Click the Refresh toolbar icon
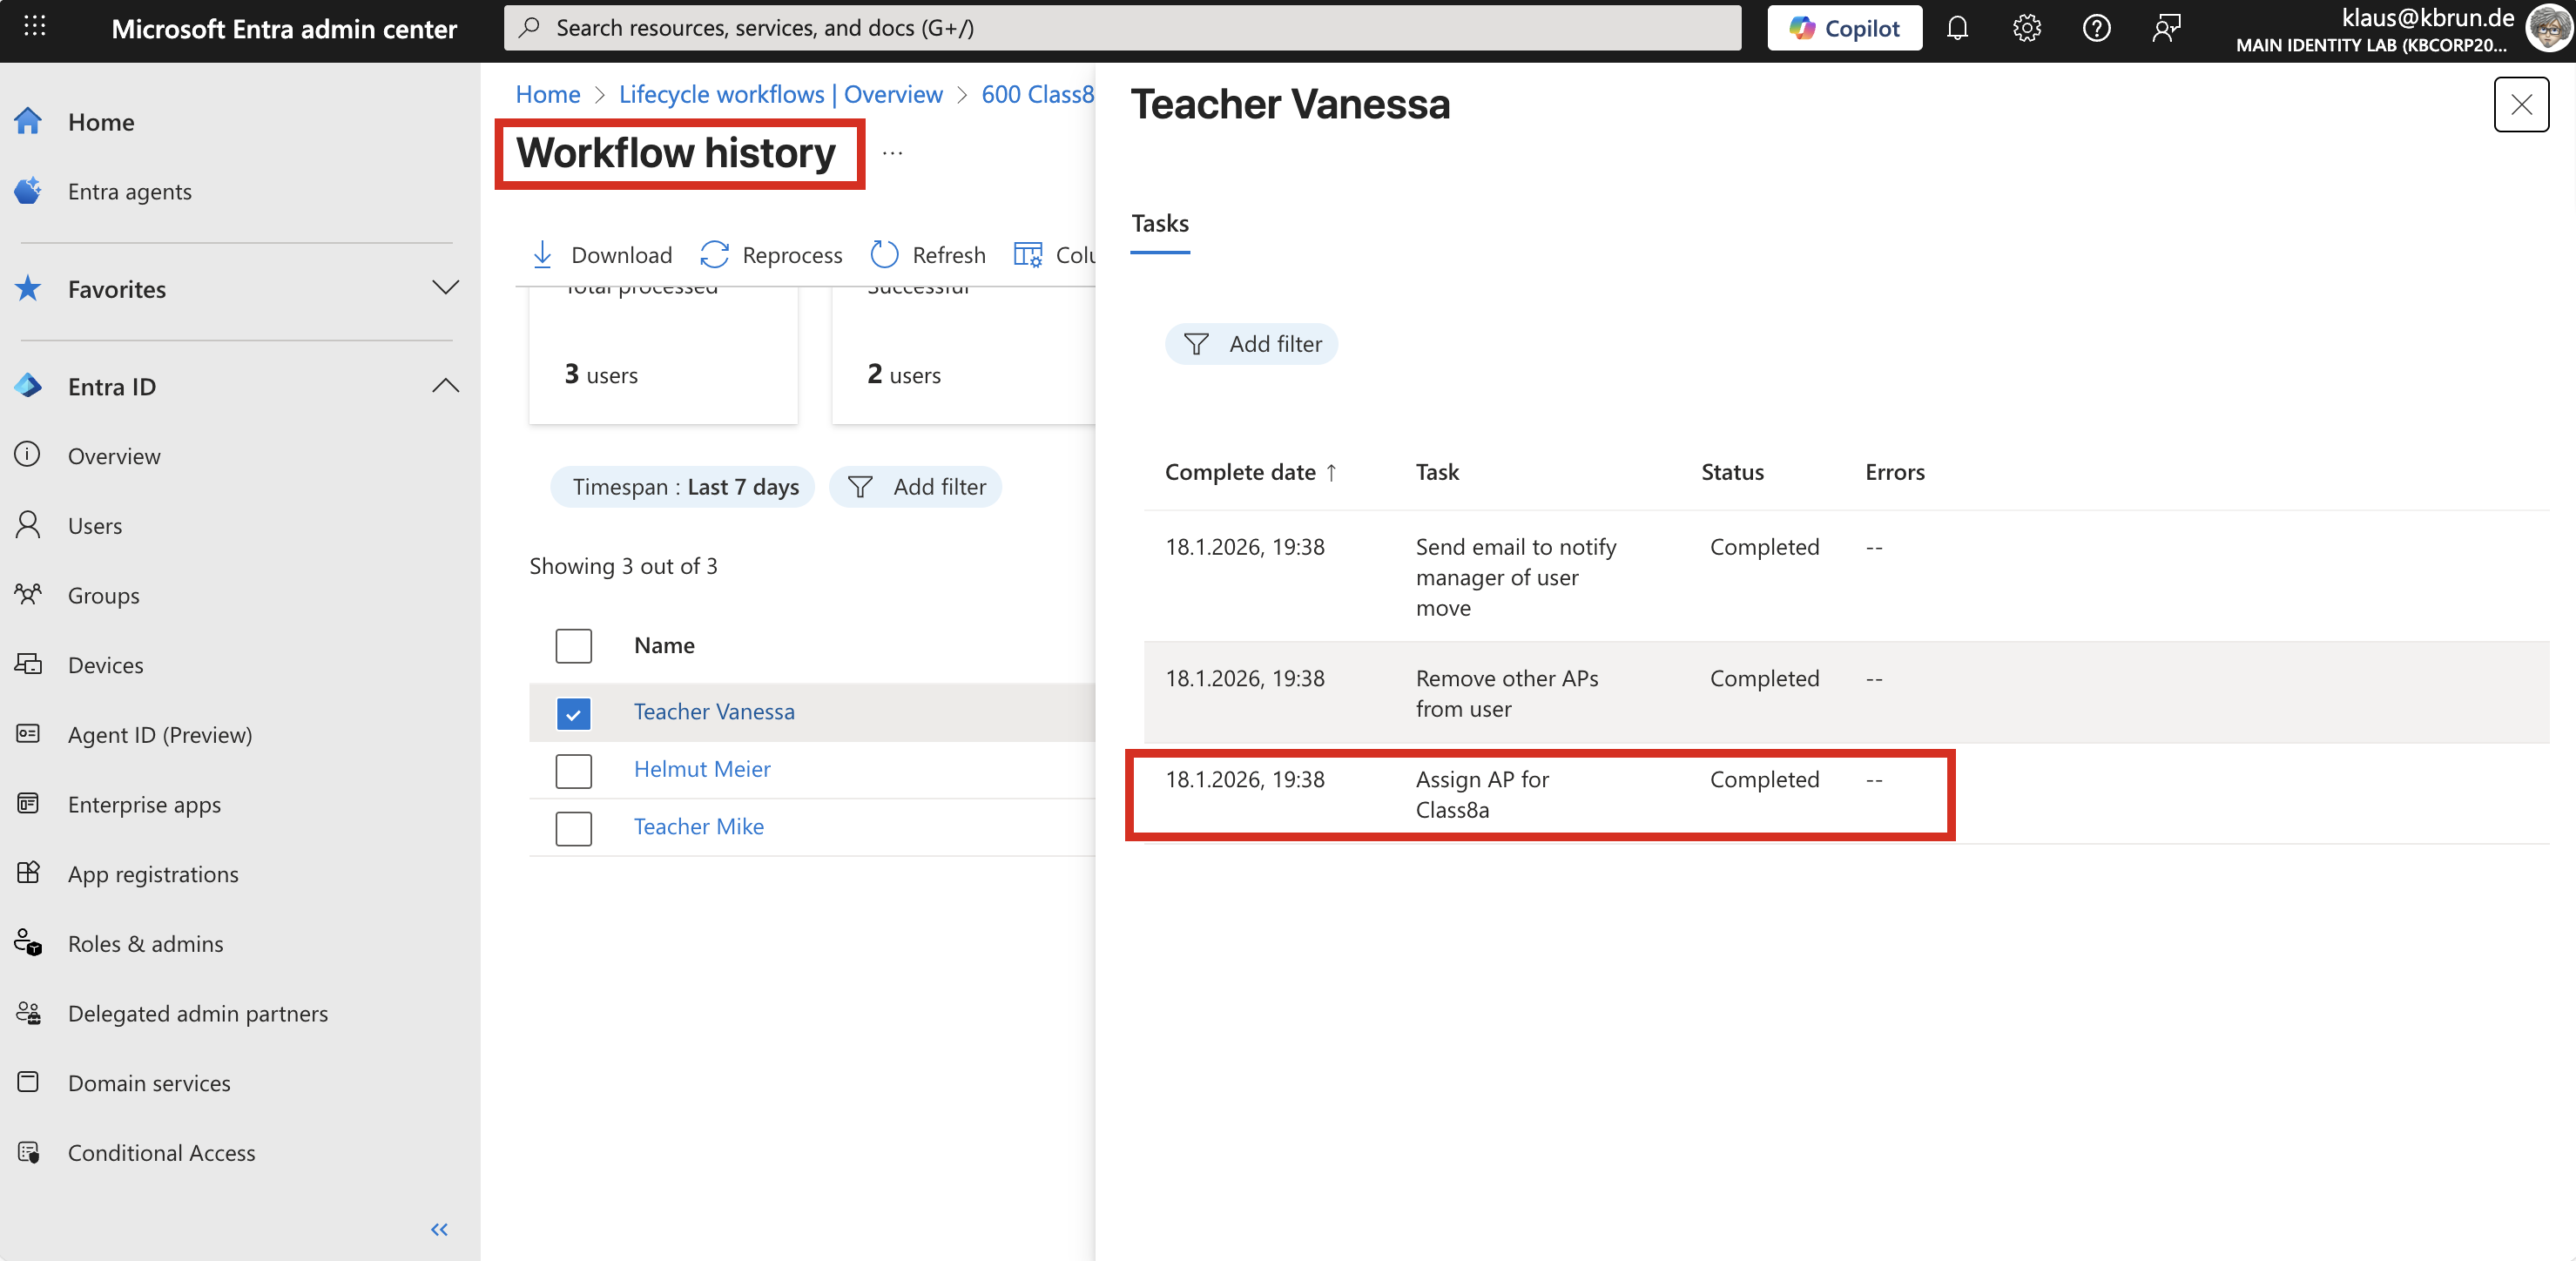2576x1261 pixels. 884,255
